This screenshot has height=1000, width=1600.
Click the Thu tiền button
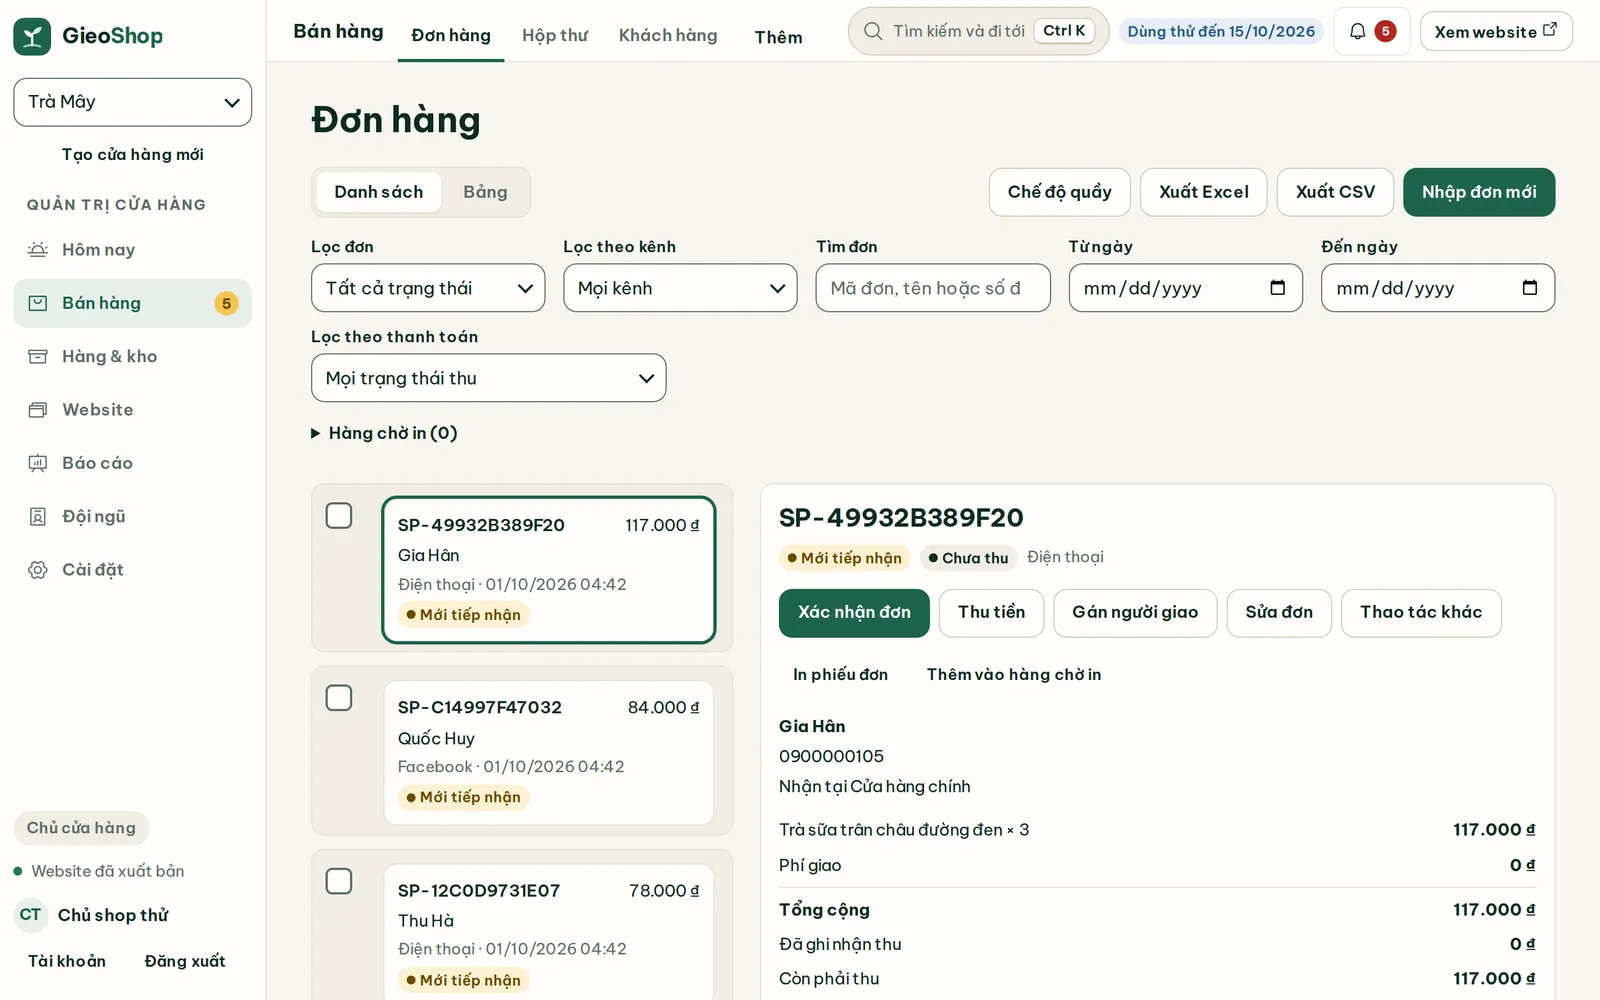(x=991, y=613)
